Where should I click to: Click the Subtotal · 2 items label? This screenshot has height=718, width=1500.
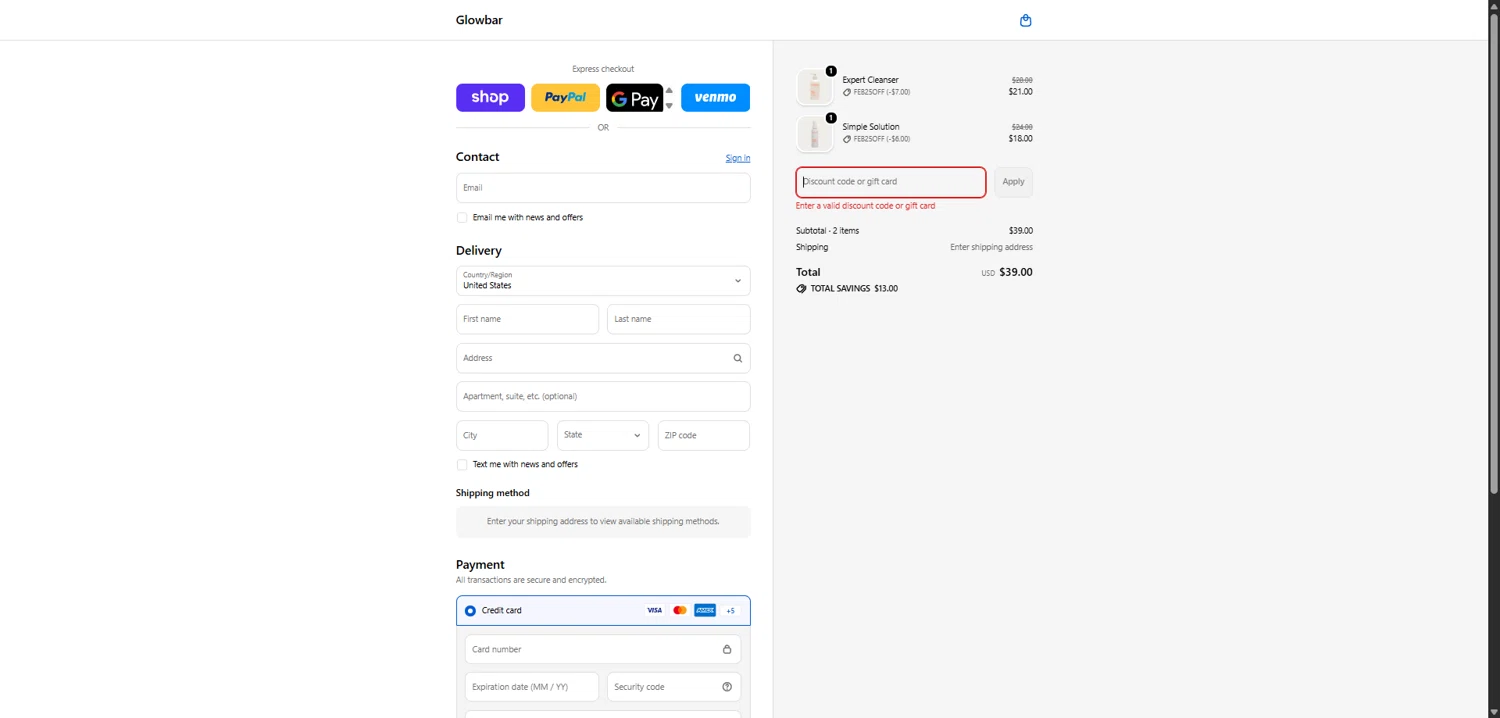(827, 231)
